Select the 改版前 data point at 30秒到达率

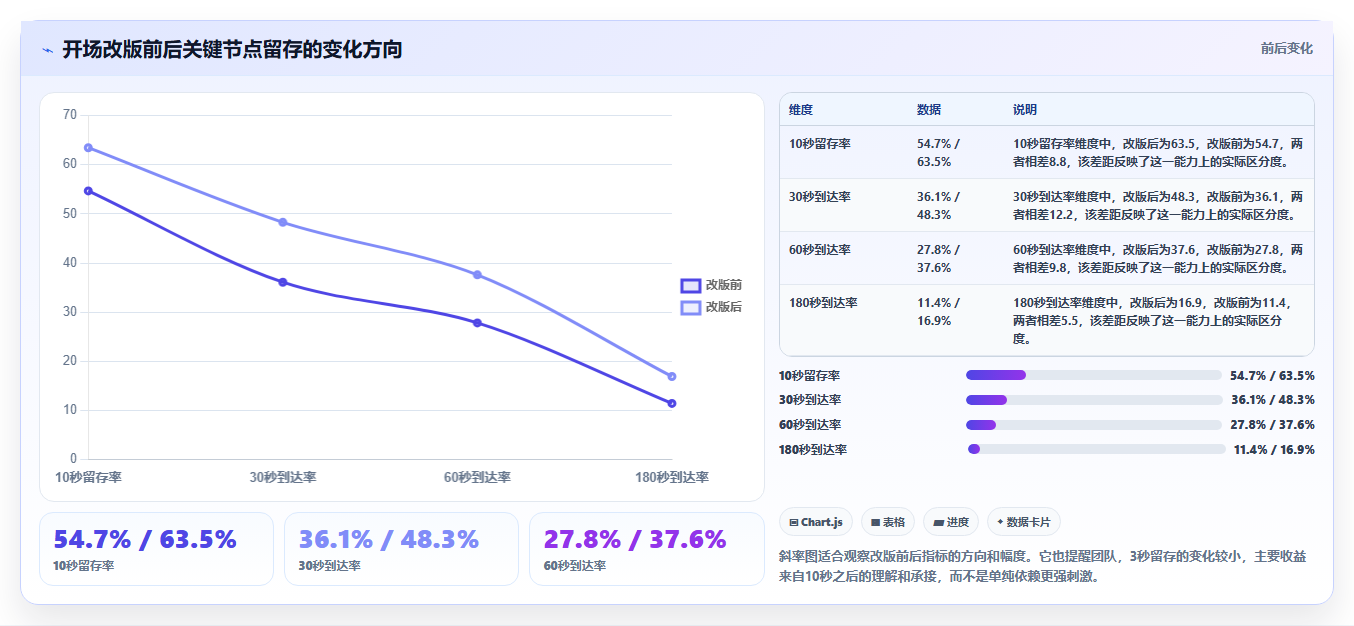click(x=283, y=282)
